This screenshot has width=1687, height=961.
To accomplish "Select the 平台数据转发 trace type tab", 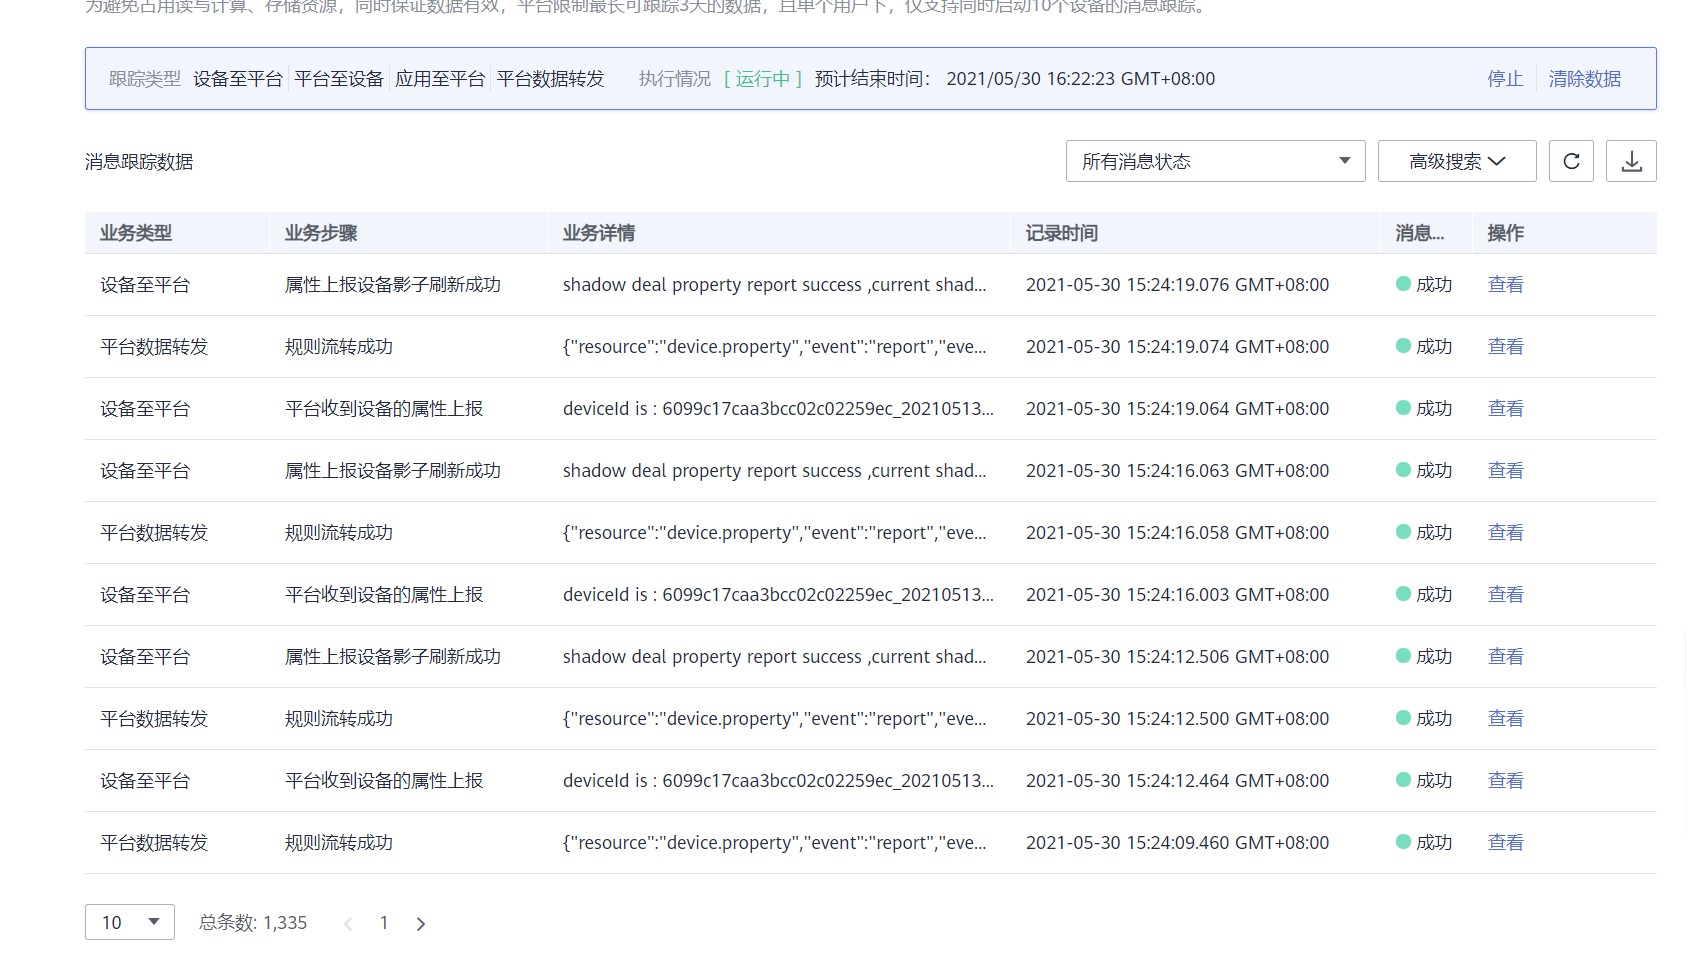I will point(550,78).
